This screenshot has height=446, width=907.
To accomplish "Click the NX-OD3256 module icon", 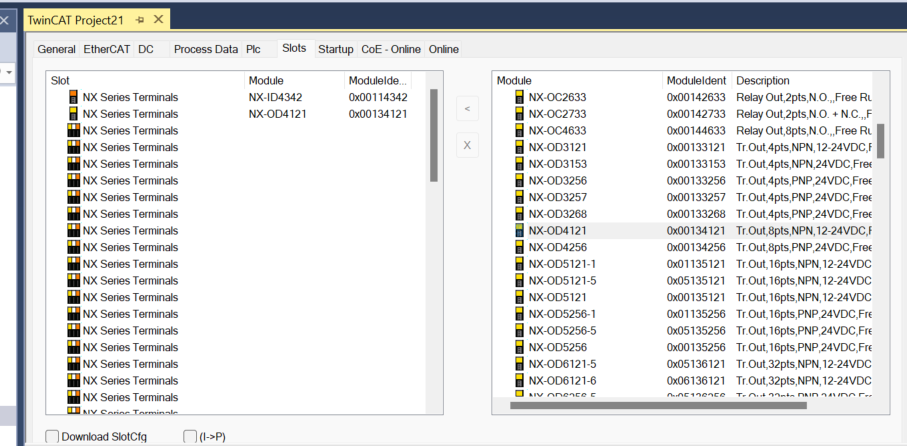I will [519, 180].
